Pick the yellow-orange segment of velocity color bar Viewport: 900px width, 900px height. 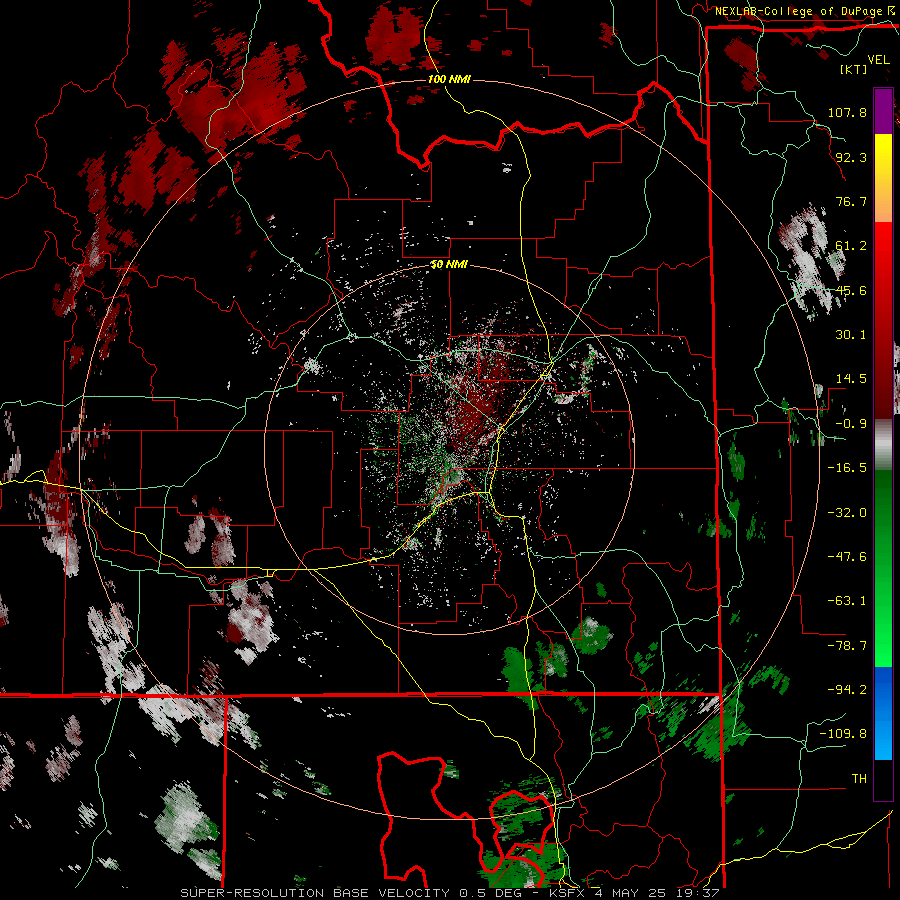[x=883, y=178]
